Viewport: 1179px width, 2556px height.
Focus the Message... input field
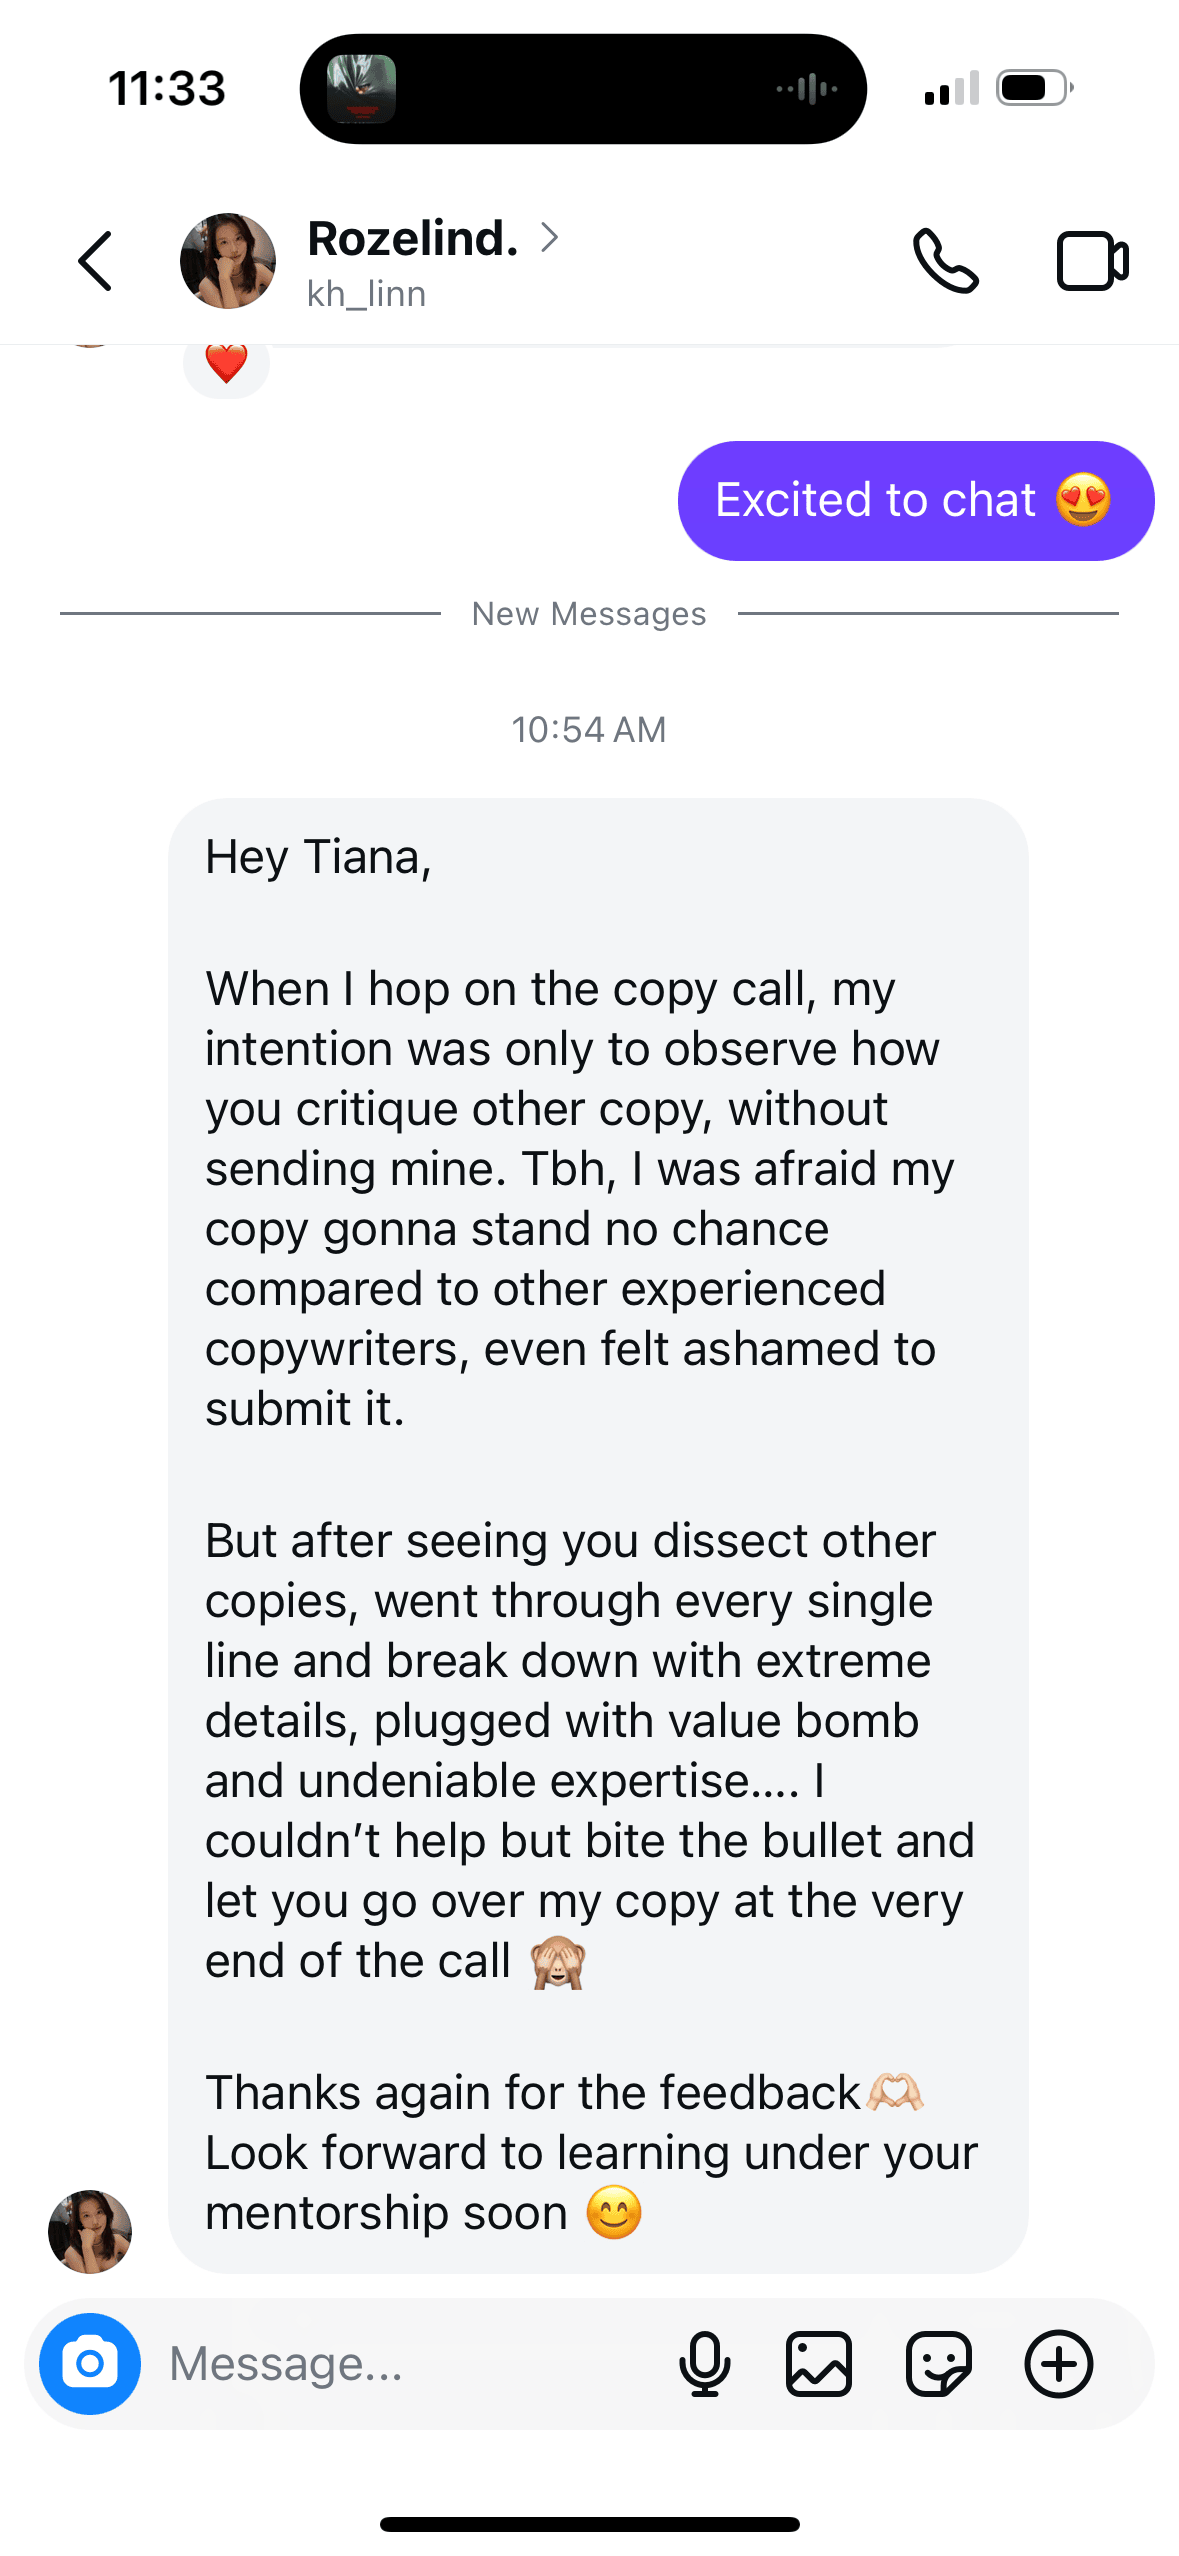click(400, 2364)
